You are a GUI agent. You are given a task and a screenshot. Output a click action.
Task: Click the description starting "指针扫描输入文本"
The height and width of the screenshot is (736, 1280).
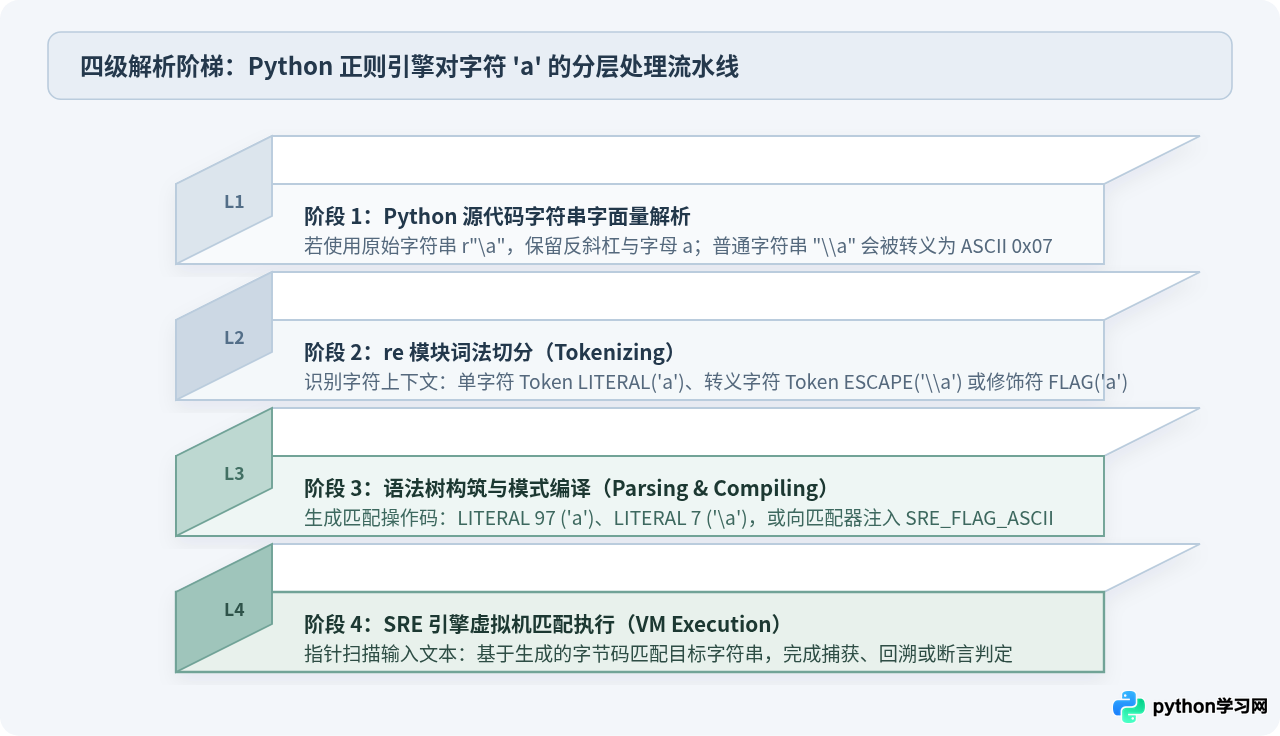coord(658,654)
